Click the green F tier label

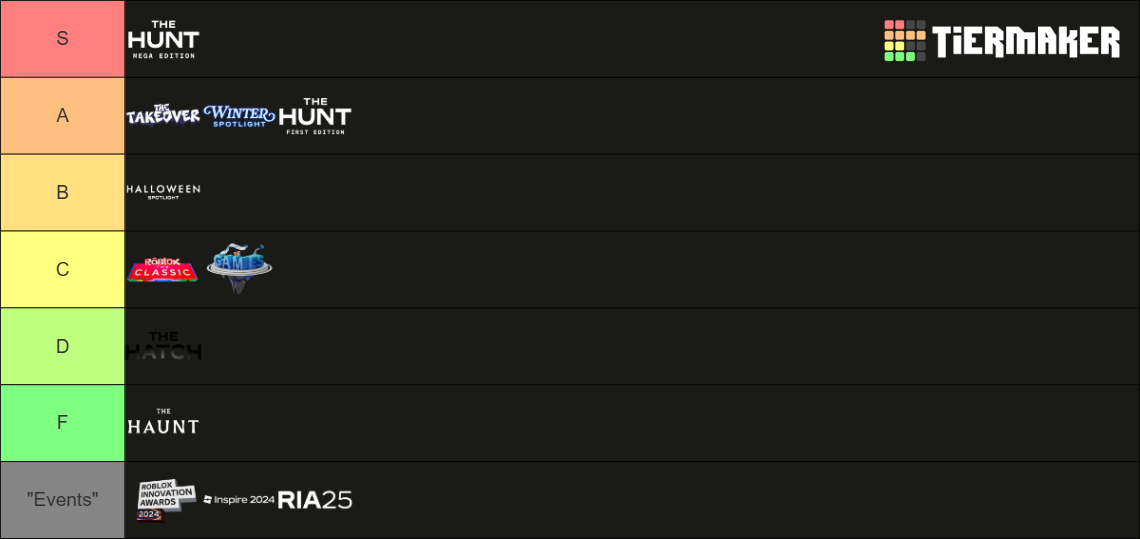pos(63,423)
